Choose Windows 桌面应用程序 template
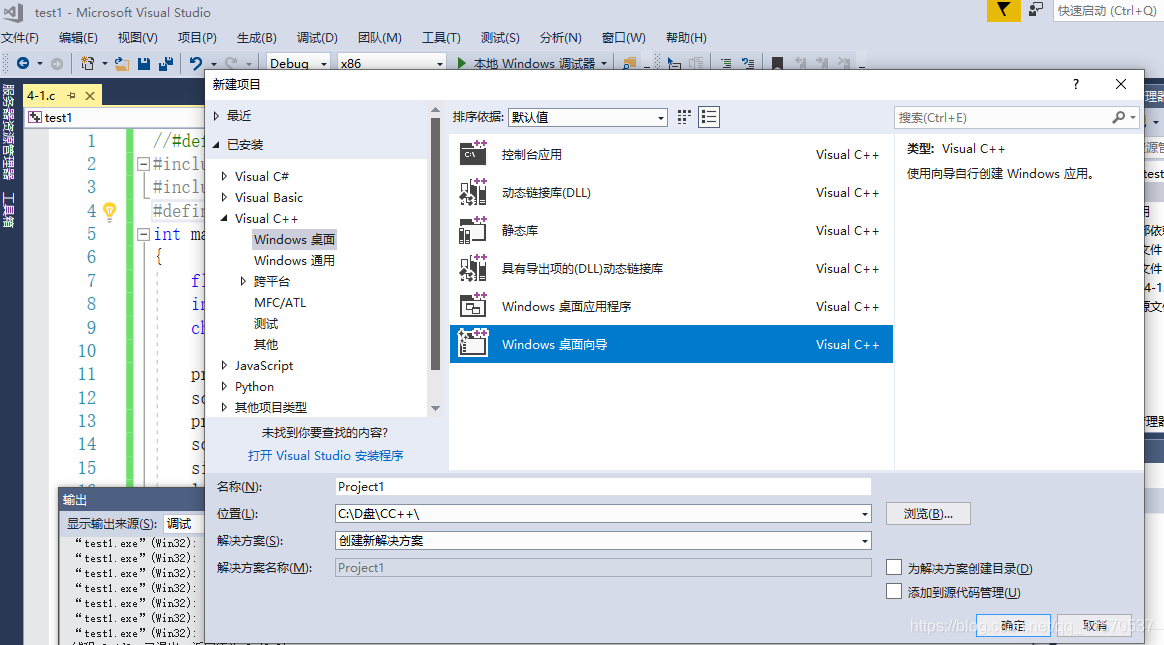Image resolution: width=1164 pixels, height=645 pixels. pyautogui.click(x=671, y=306)
